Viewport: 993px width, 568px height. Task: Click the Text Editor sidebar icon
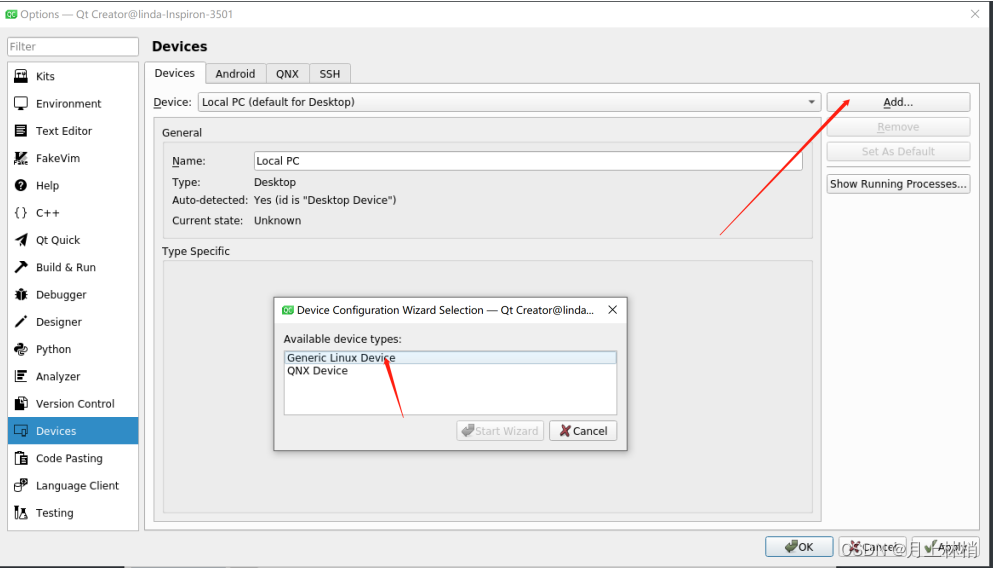[21, 130]
